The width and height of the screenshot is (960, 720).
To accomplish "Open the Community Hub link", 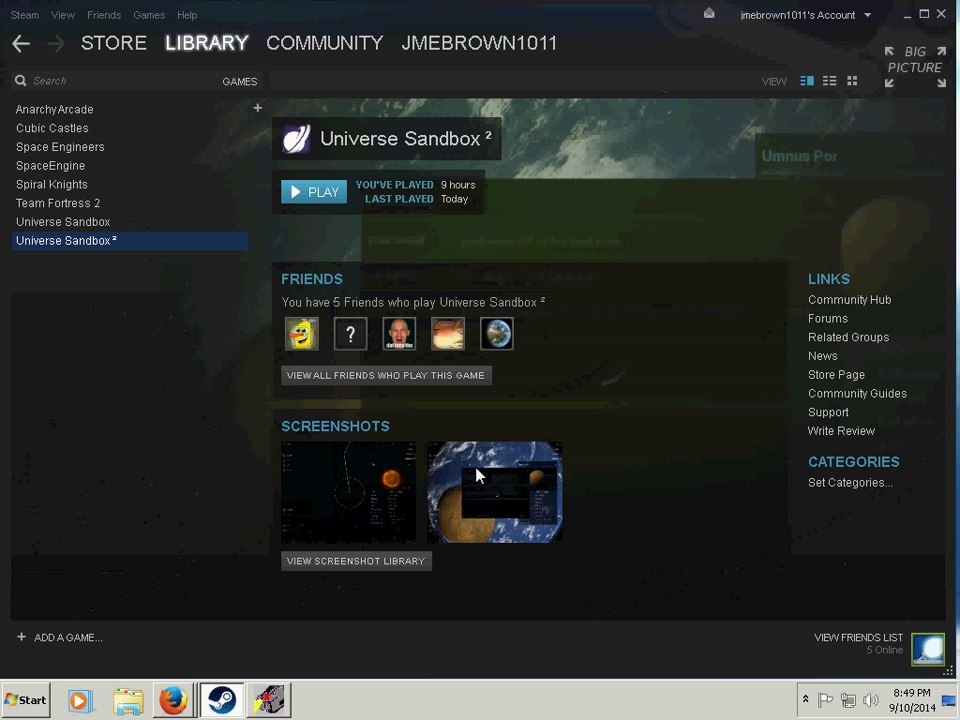I will (x=849, y=299).
